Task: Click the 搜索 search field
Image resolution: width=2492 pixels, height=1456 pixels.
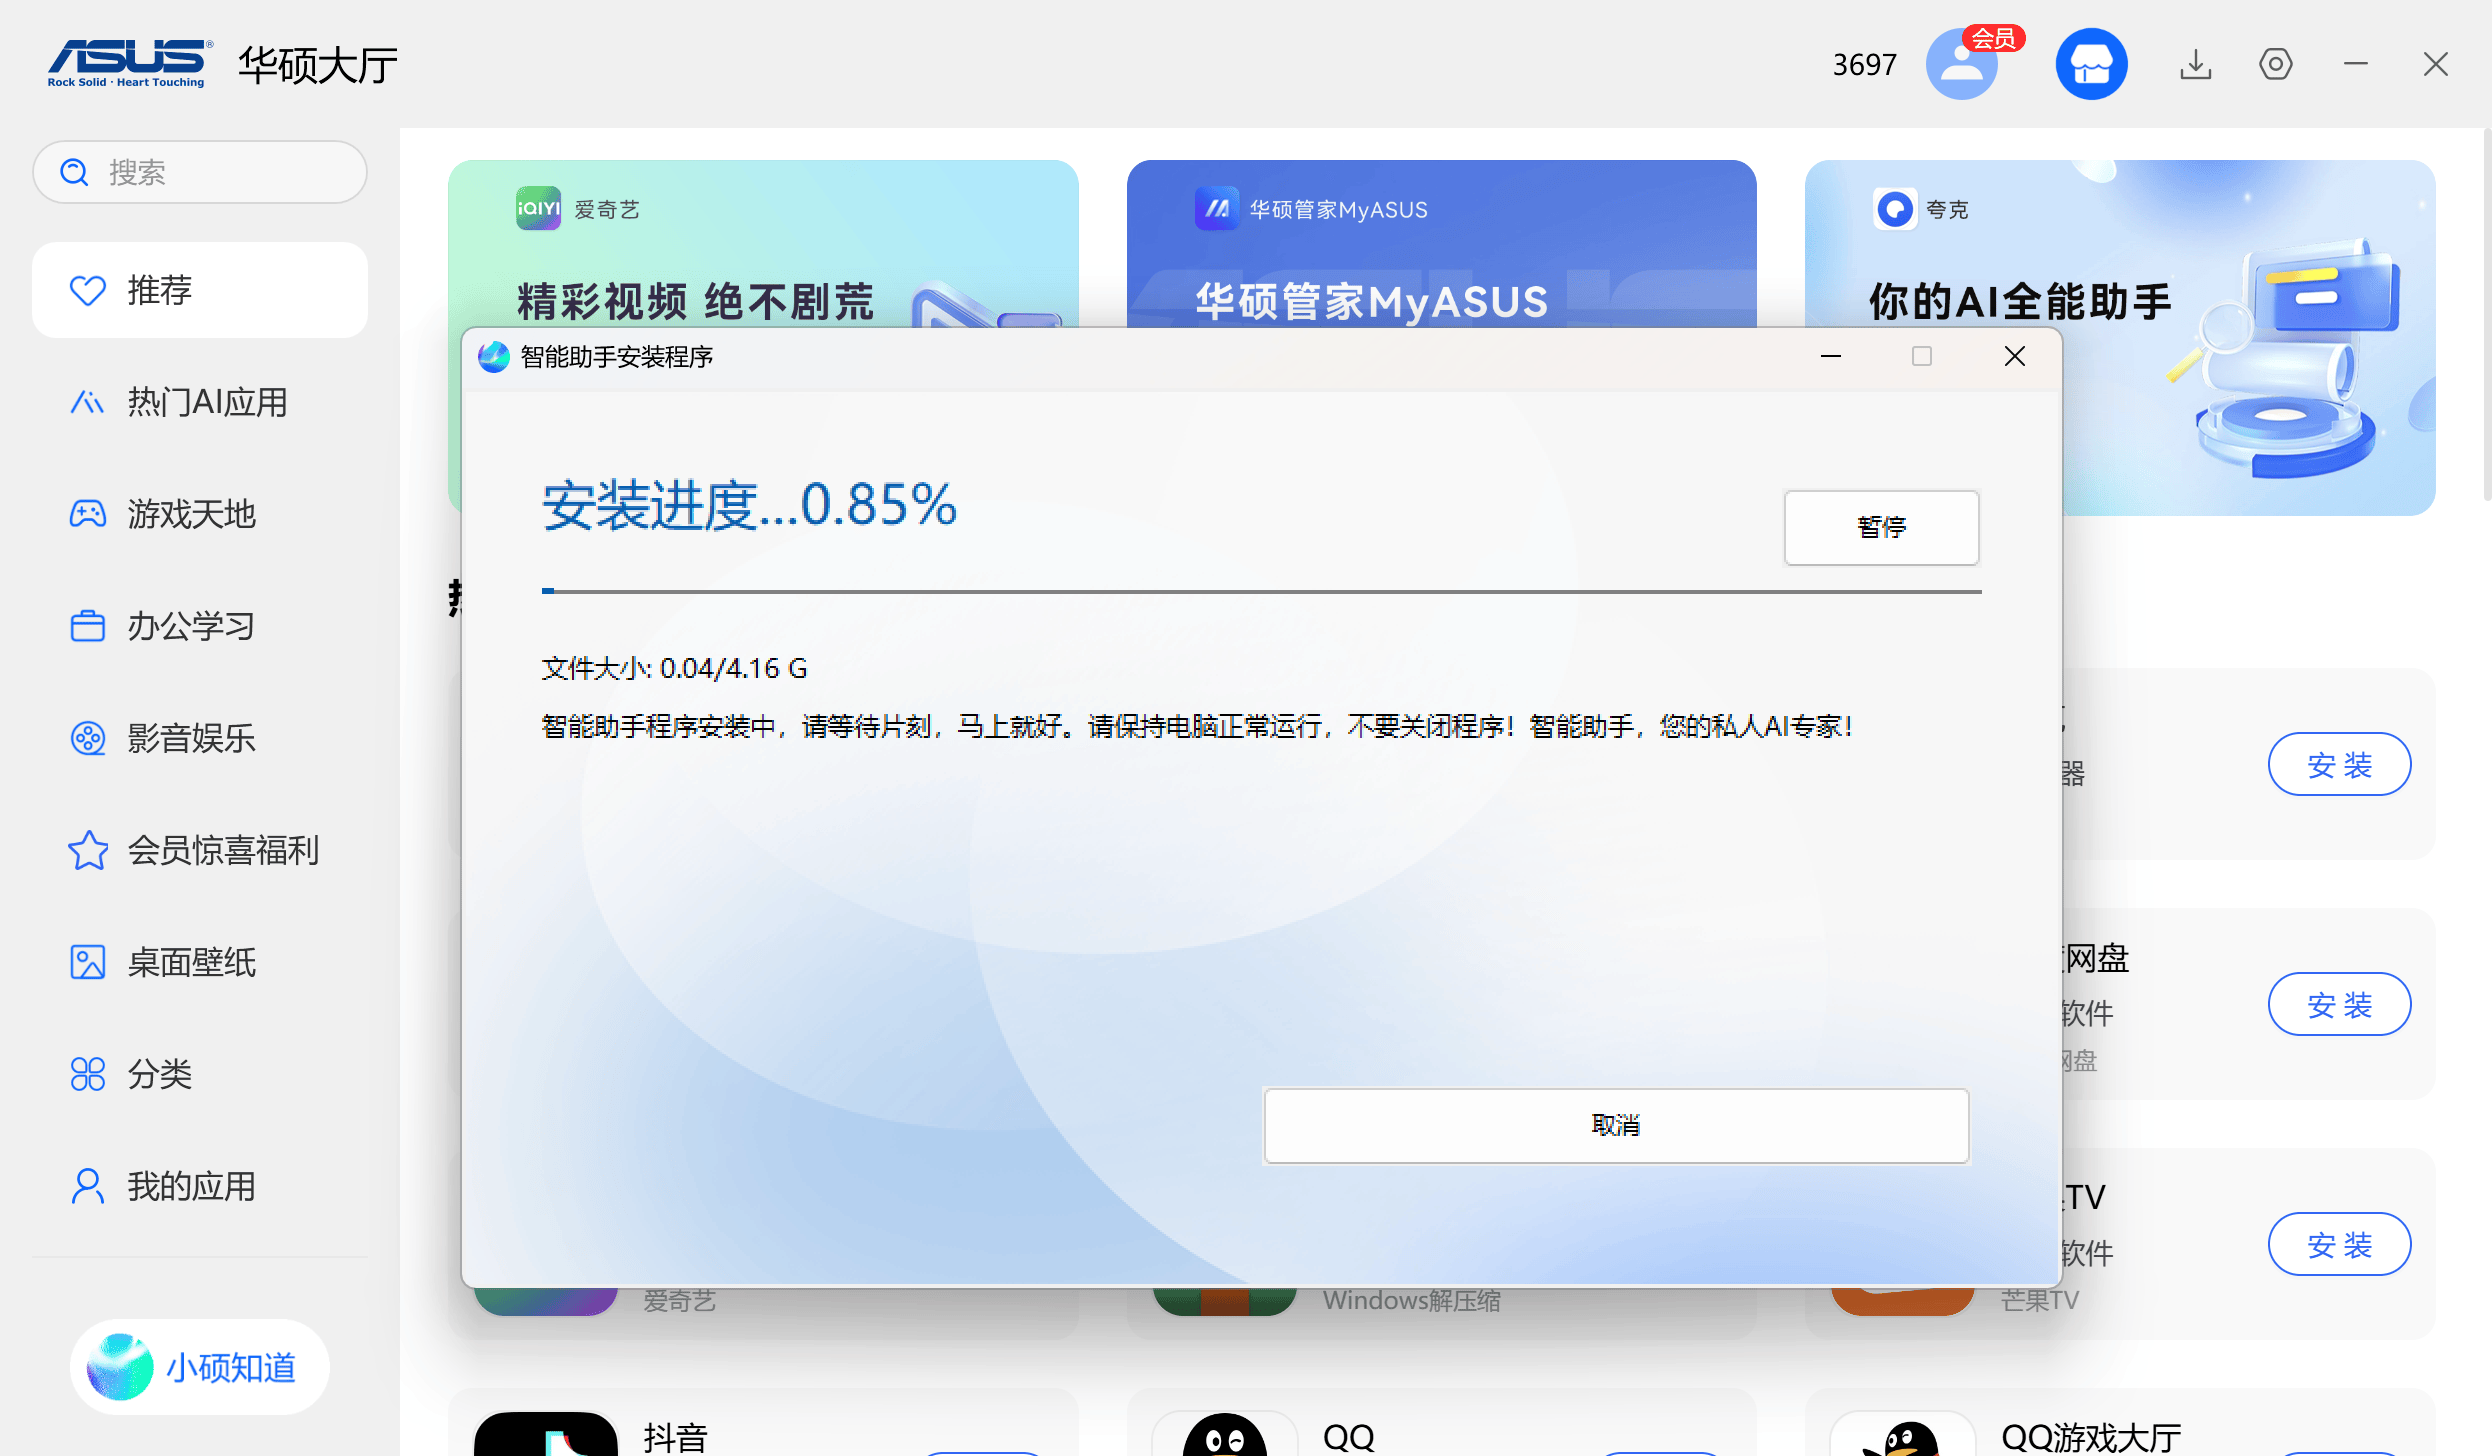Action: tap(200, 172)
